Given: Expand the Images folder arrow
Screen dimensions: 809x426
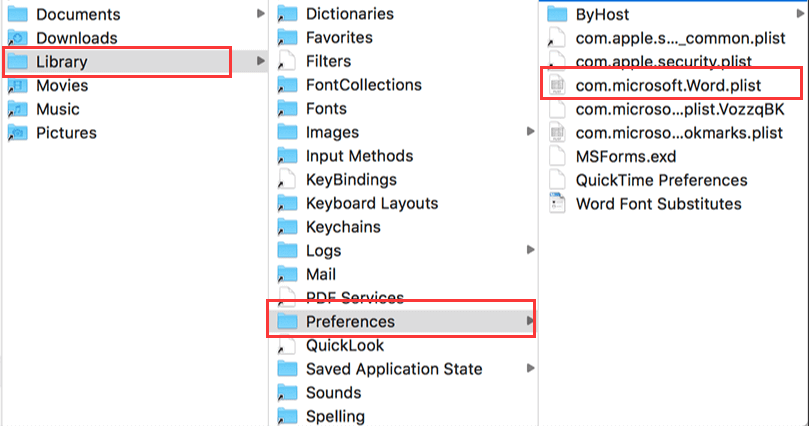Looking at the screenshot, I should (x=530, y=132).
